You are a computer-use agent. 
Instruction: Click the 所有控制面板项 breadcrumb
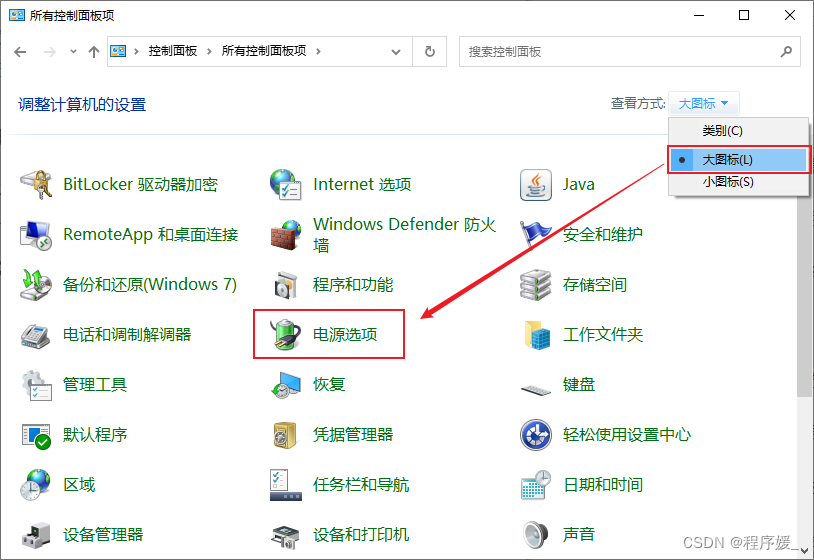click(x=264, y=51)
